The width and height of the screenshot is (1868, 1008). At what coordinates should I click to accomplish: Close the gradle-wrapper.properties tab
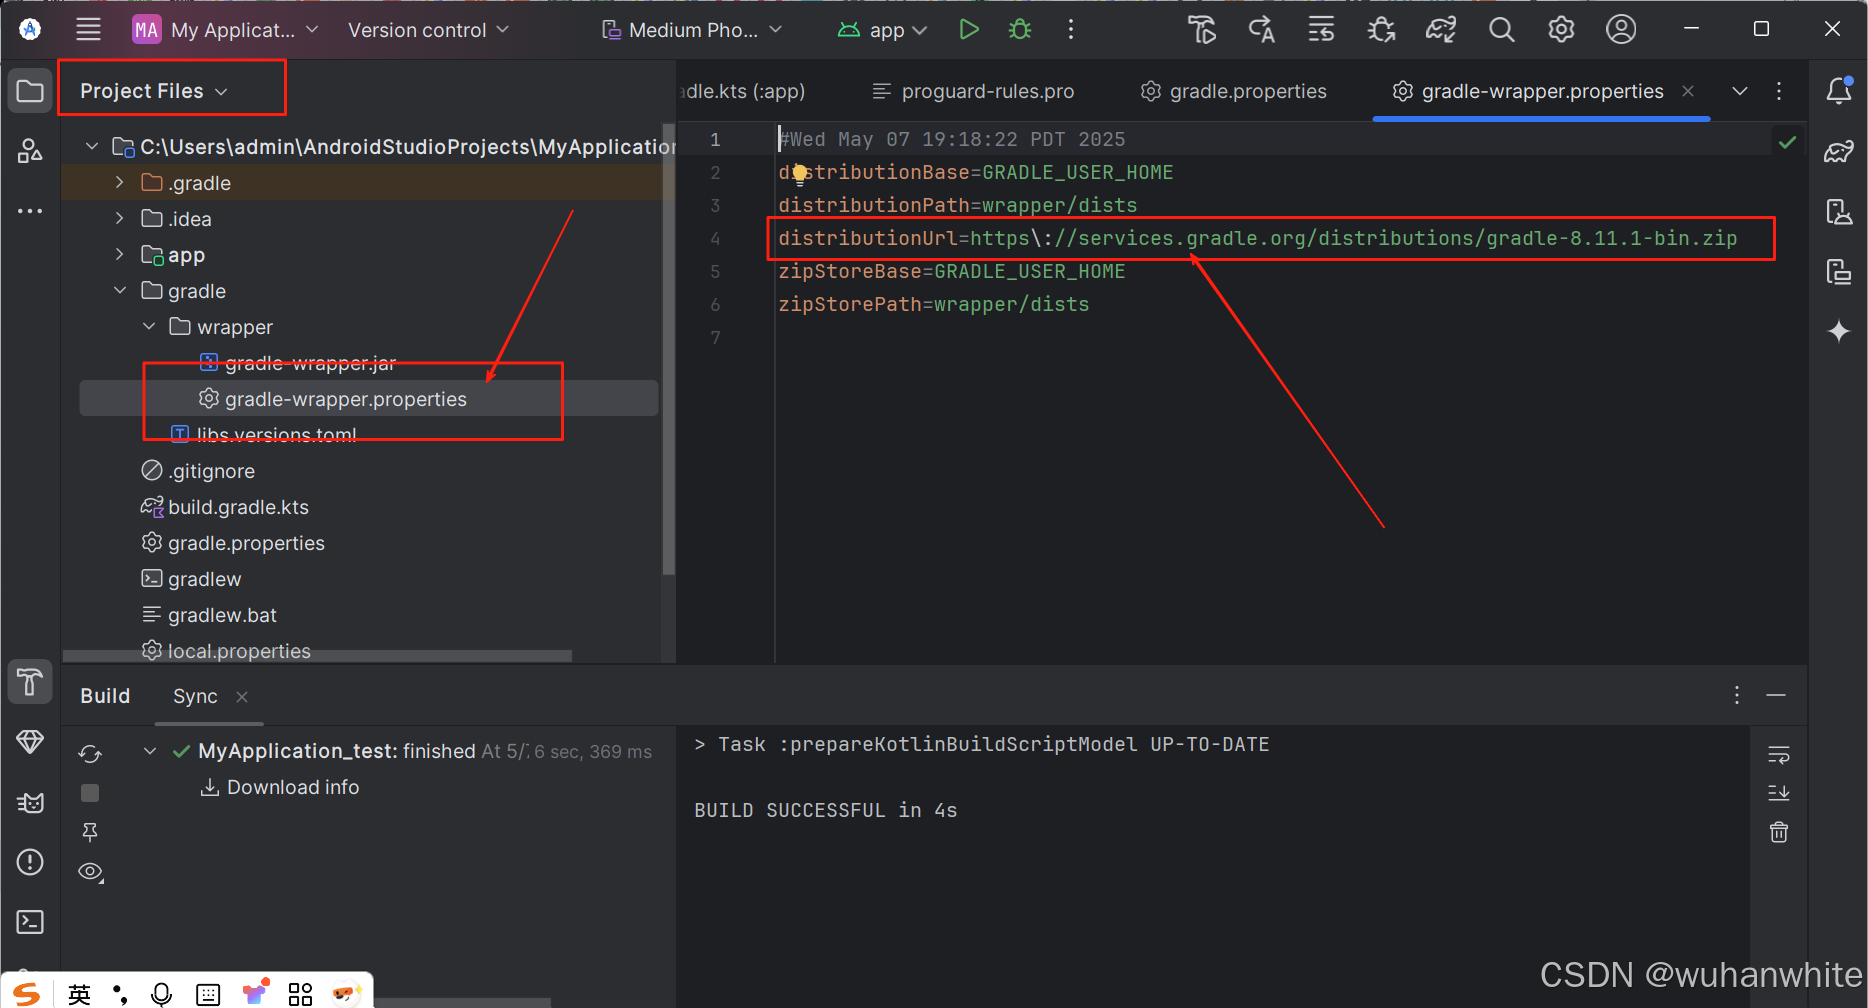(x=1688, y=91)
